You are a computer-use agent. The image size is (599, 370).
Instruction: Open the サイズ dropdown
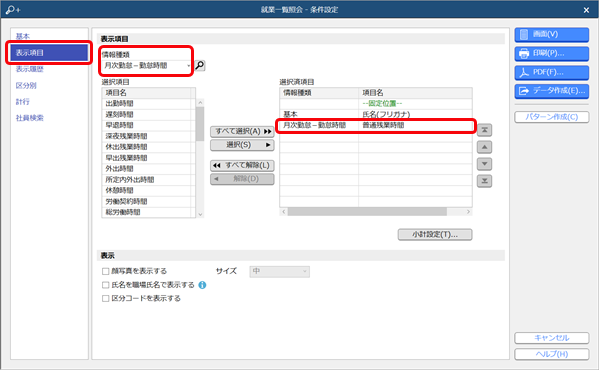pos(280,271)
